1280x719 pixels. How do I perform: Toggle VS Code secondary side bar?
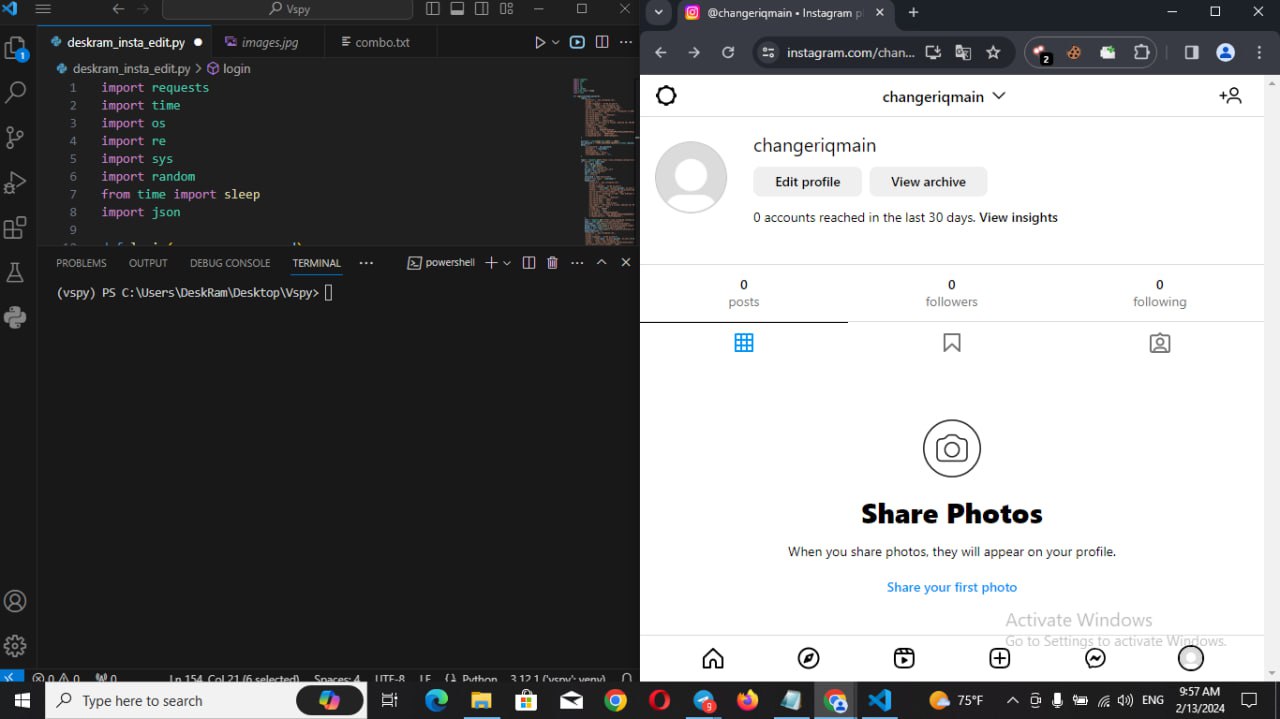pos(482,9)
